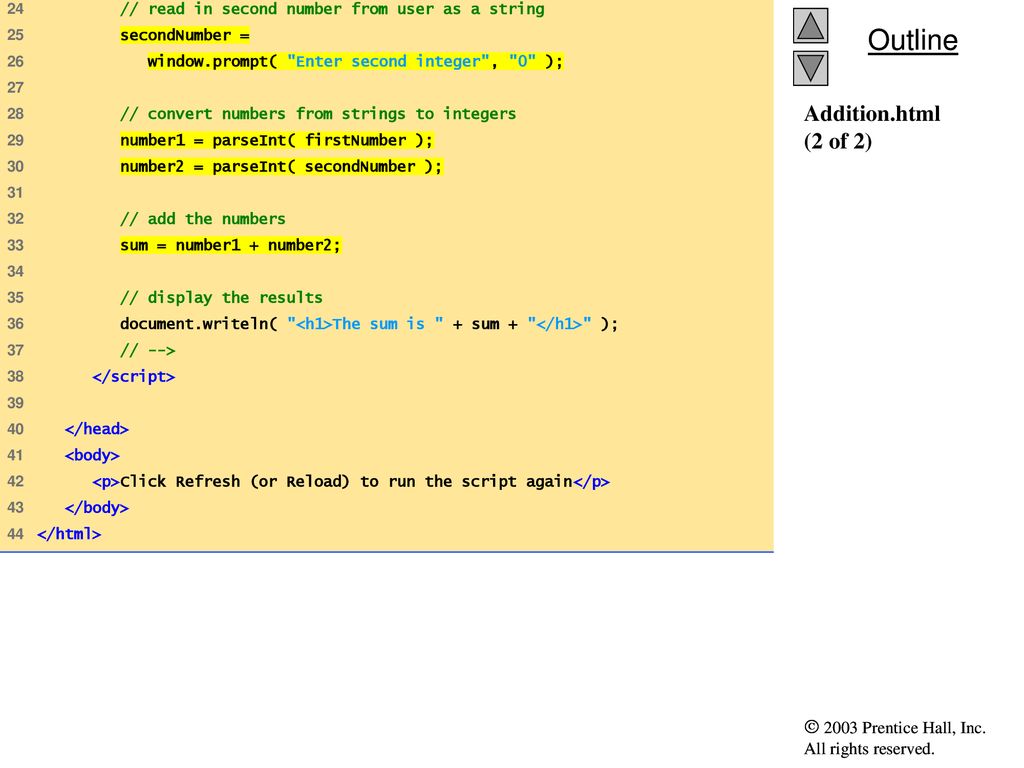Click "// convert numbers from strings to integers" comment
1024x768 pixels.
[x=318, y=114]
